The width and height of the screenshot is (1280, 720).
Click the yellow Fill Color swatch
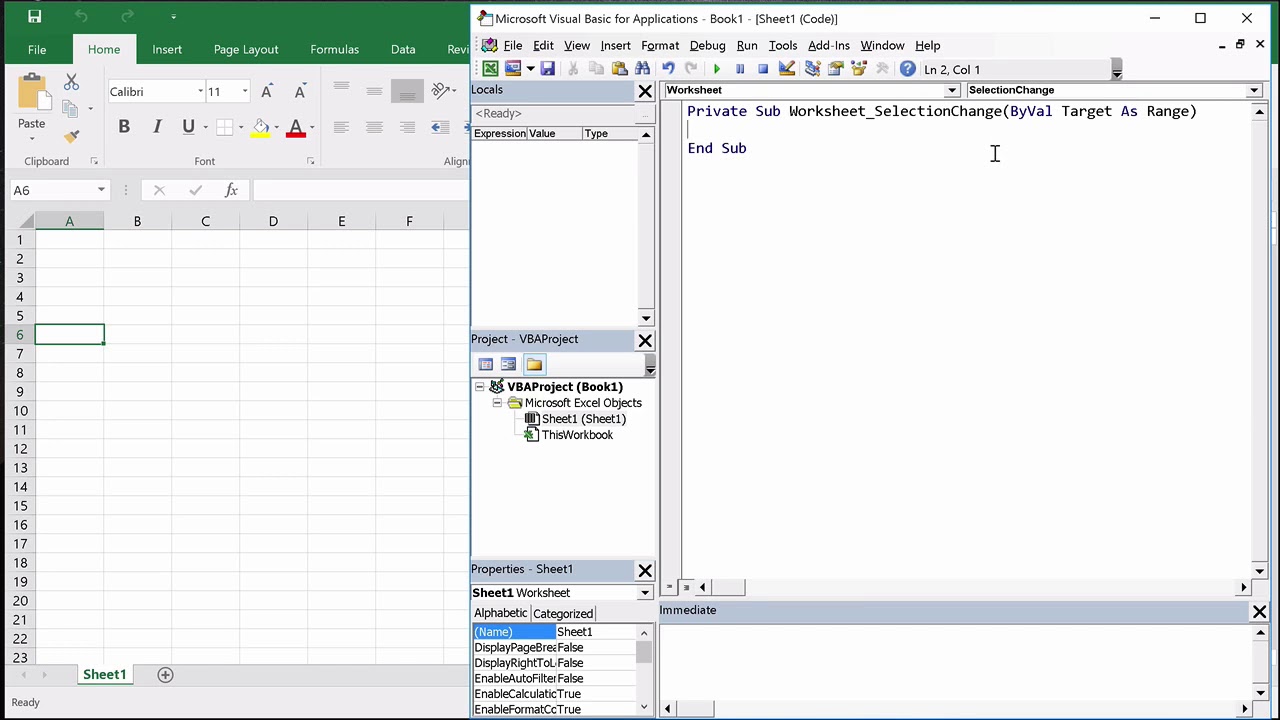click(x=260, y=127)
